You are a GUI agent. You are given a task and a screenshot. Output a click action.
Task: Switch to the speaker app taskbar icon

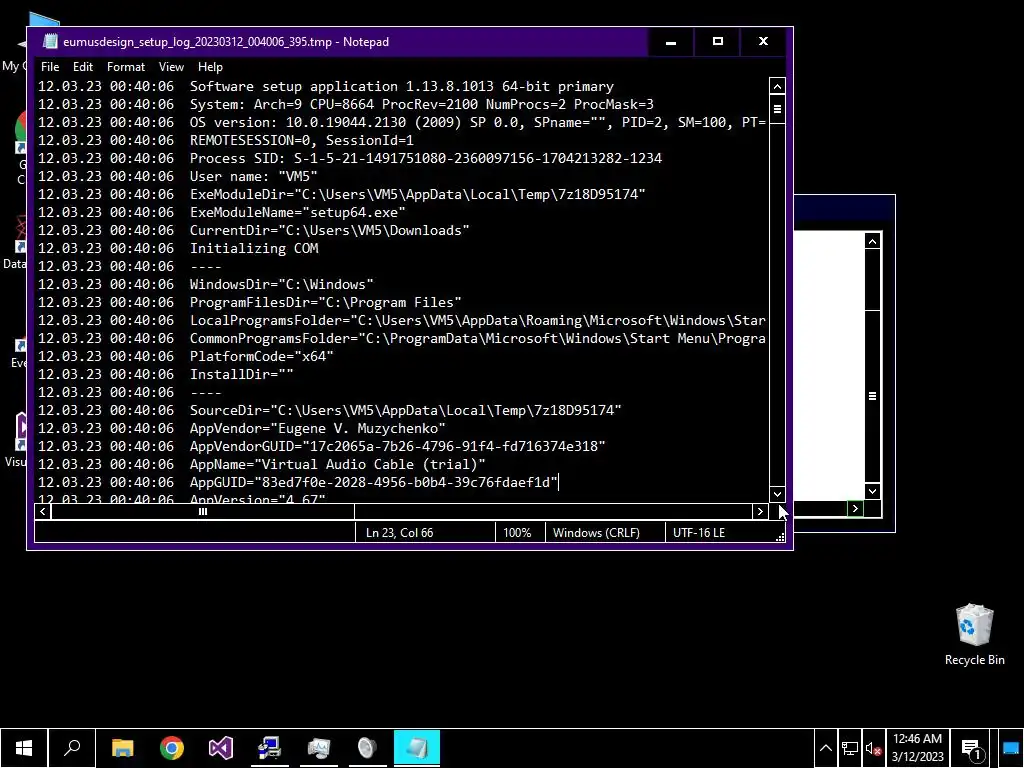(368, 748)
